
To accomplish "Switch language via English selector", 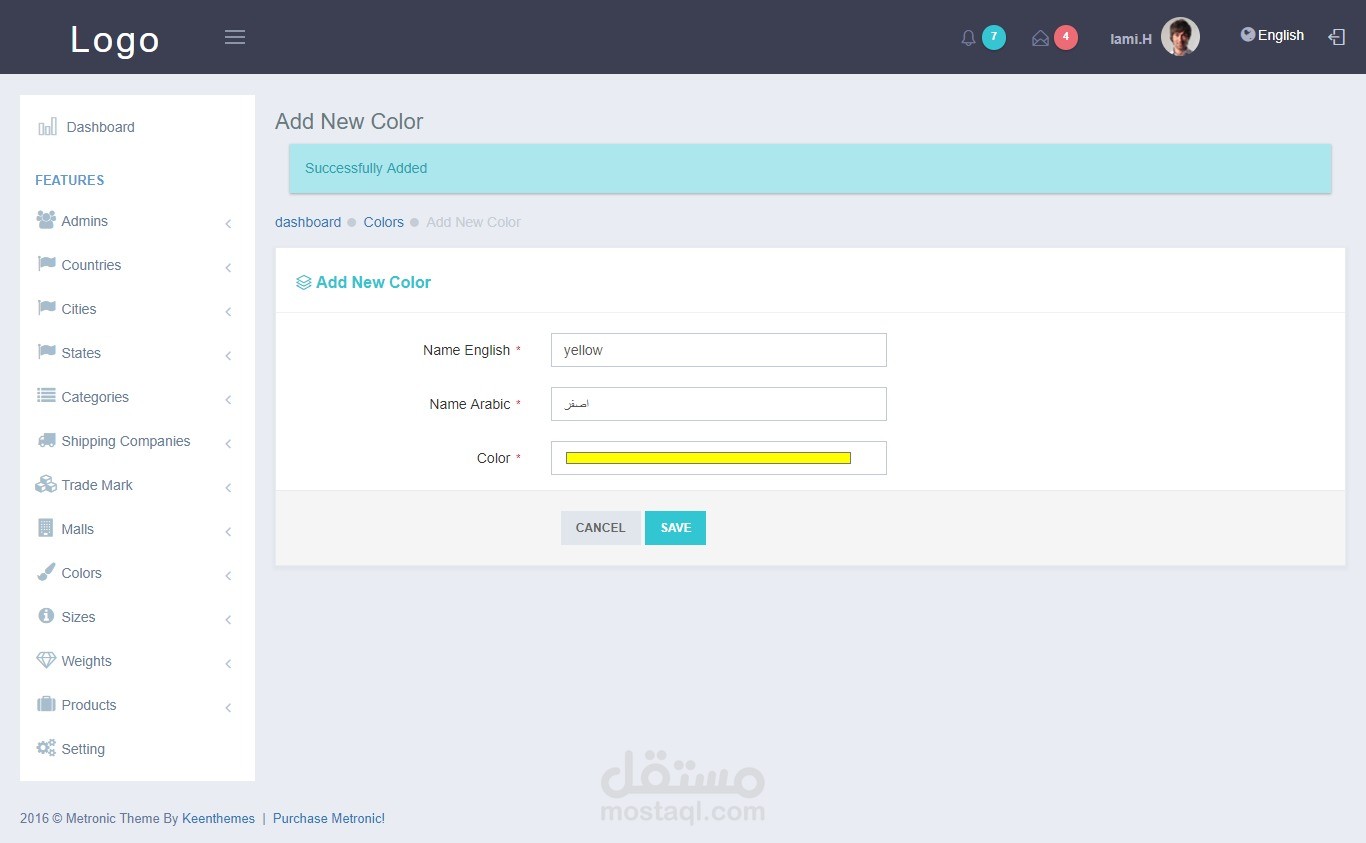I will tap(1273, 35).
